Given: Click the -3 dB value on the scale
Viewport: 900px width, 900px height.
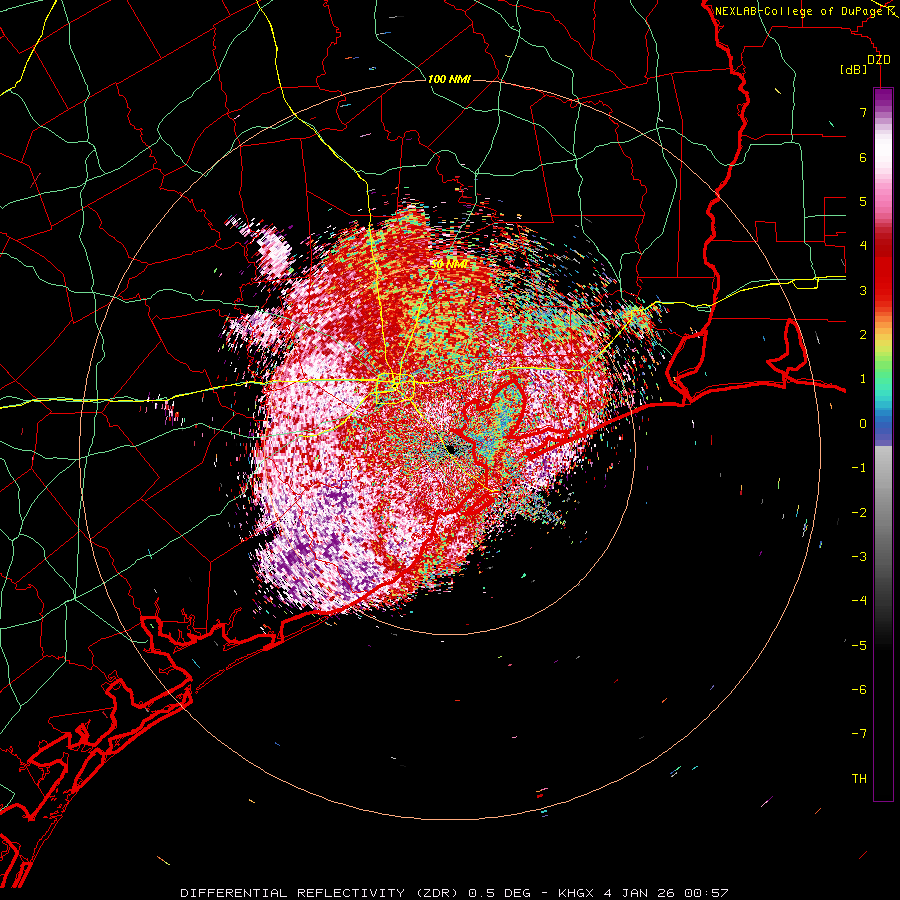Looking at the screenshot, I should (x=859, y=557).
